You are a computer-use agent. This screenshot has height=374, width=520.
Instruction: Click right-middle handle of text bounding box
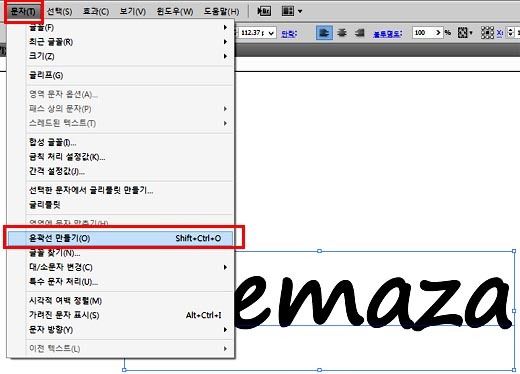(x=514, y=311)
